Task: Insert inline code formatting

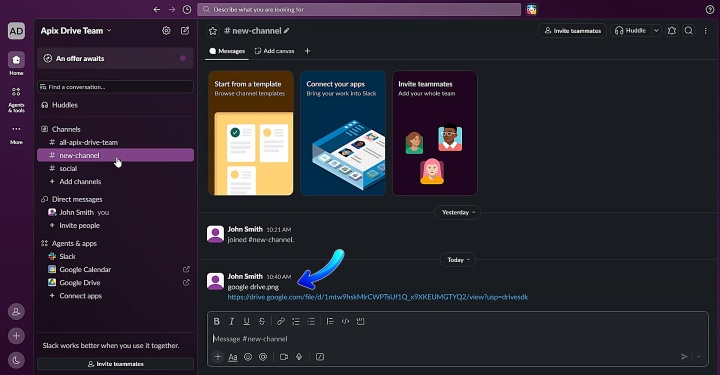Action: (x=345, y=321)
